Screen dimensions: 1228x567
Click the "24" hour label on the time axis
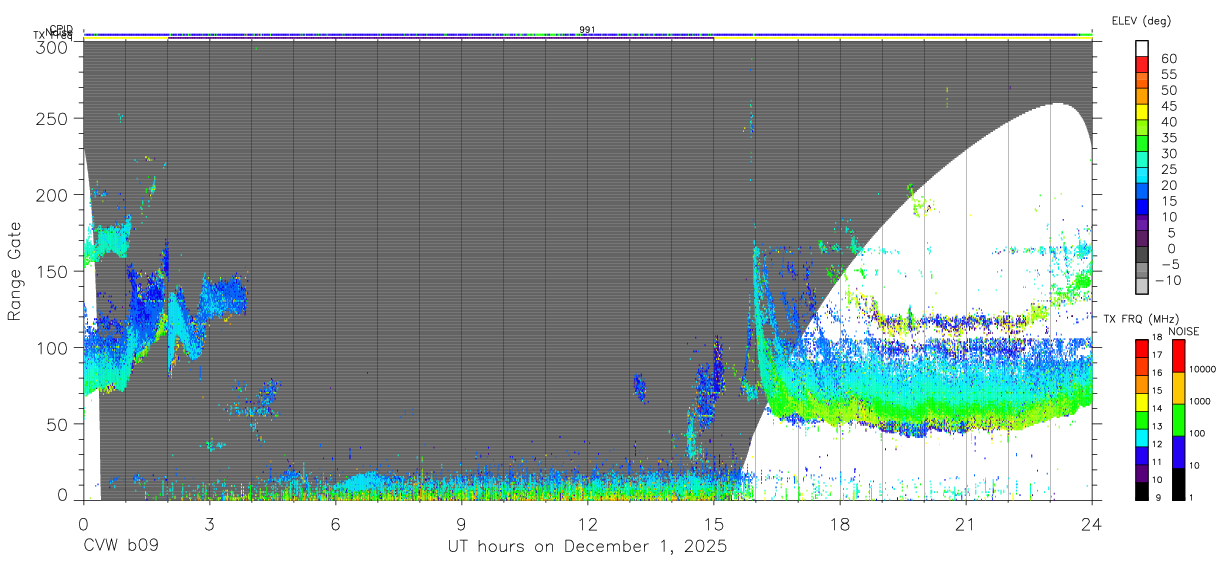pyautogui.click(x=1092, y=524)
